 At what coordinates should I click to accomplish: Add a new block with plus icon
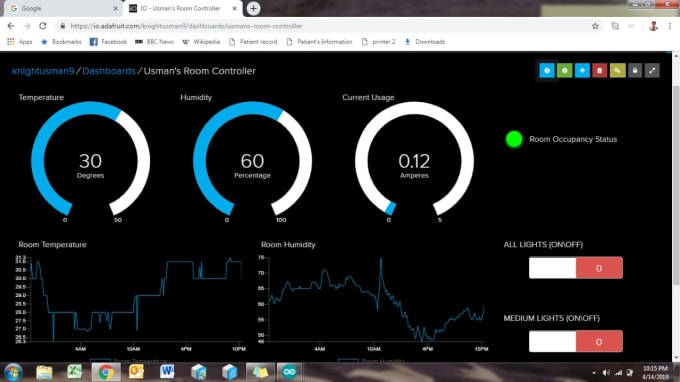[582, 71]
